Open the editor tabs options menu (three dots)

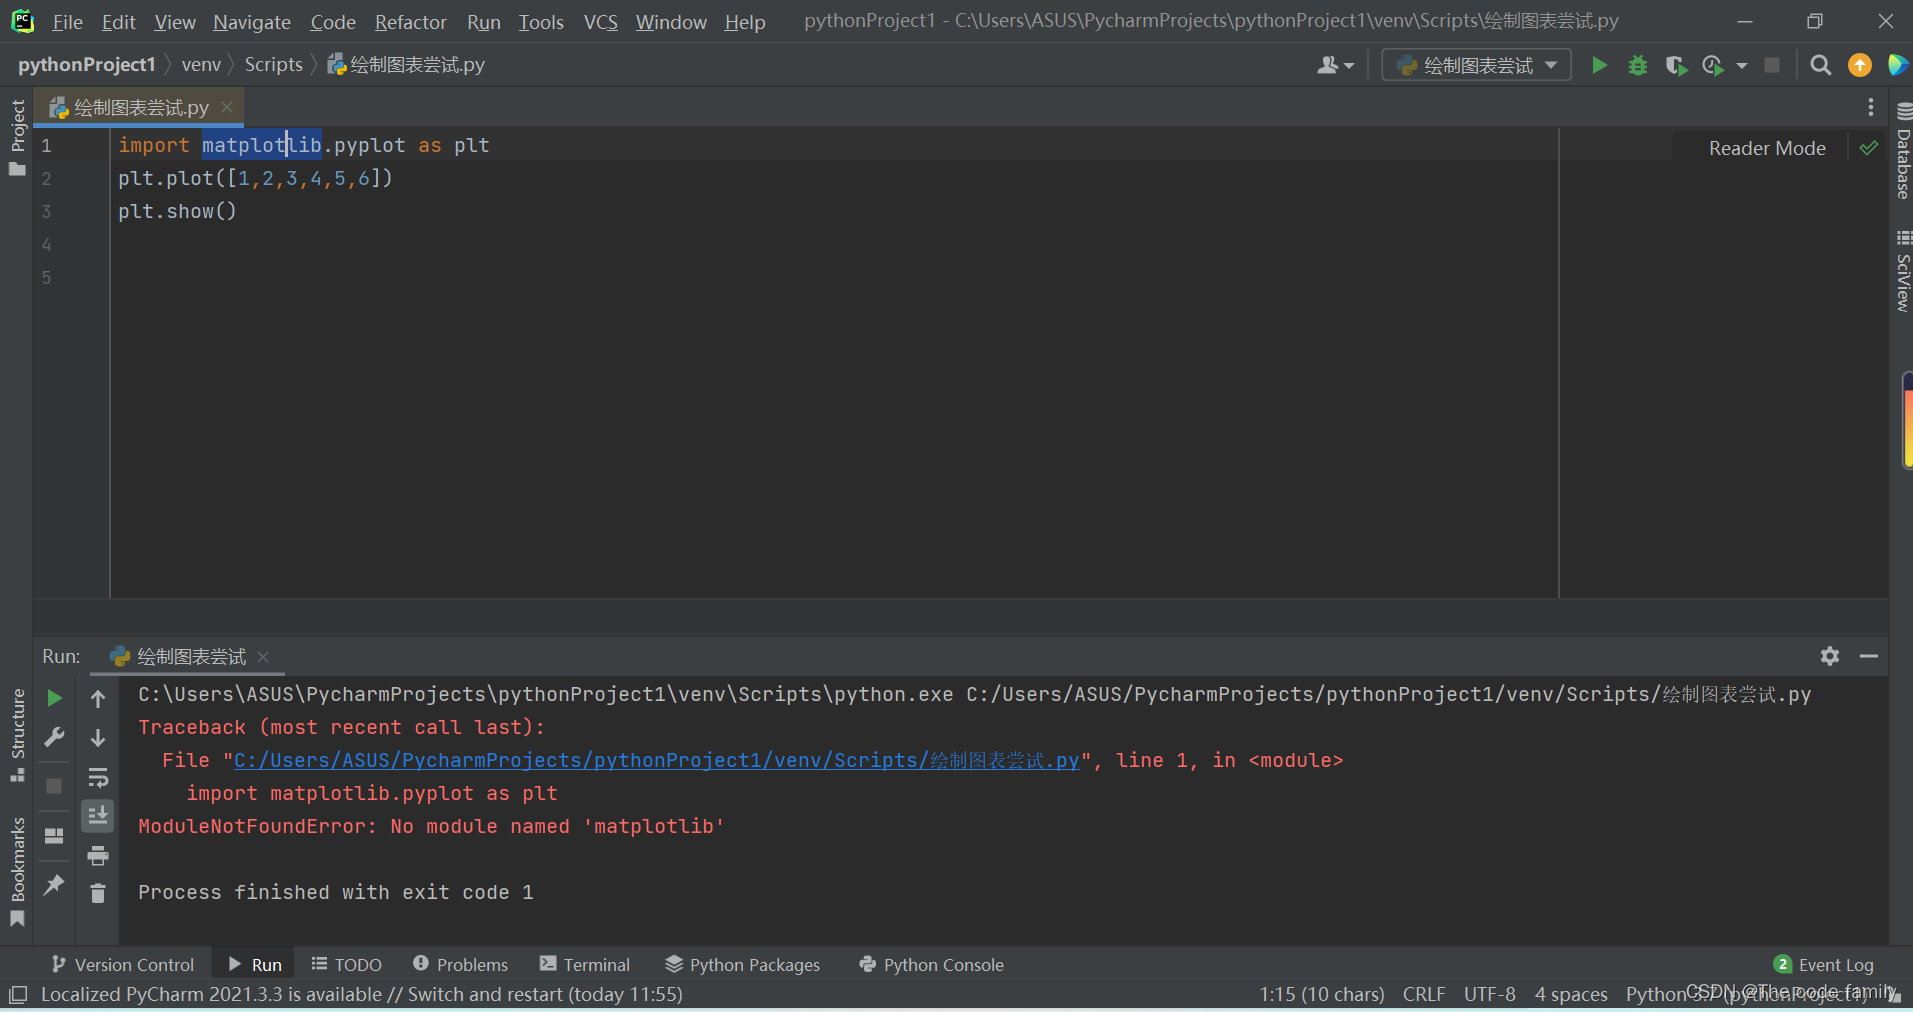pyautogui.click(x=1871, y=107)
